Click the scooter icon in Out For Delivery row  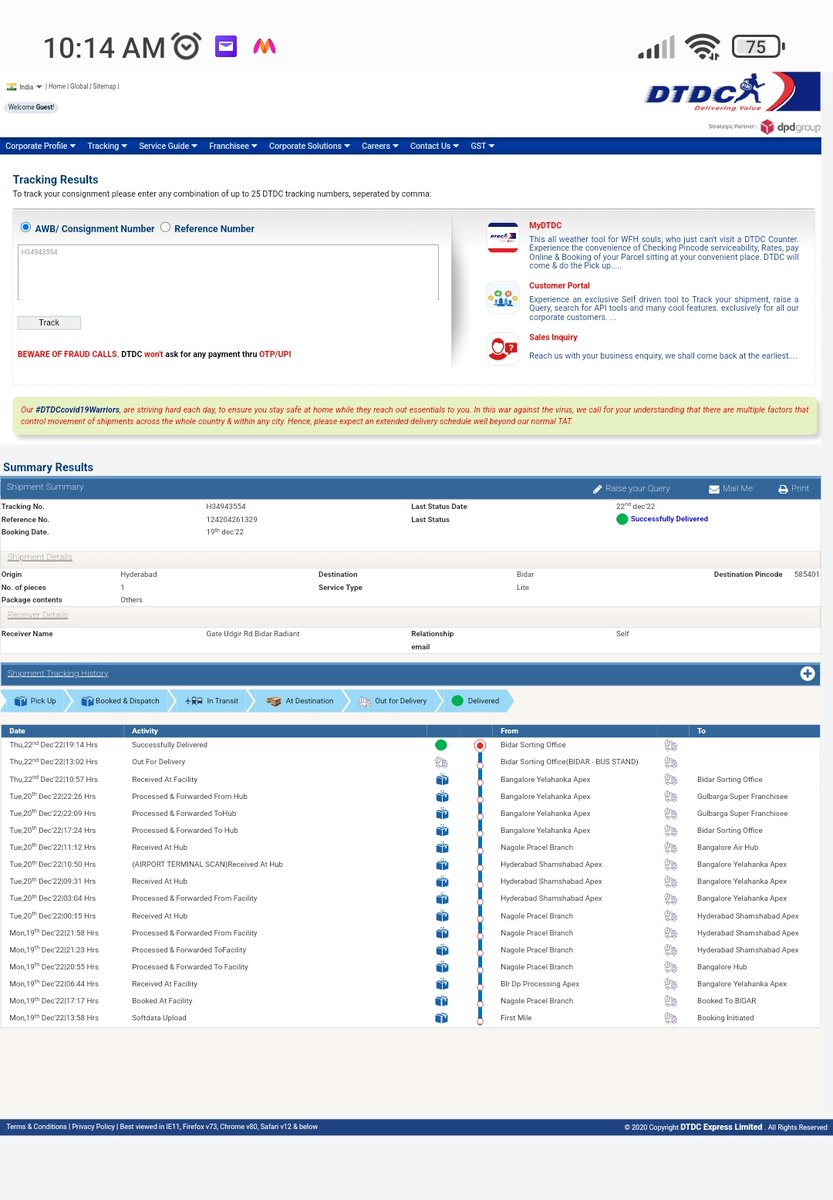tap(441, 762)
